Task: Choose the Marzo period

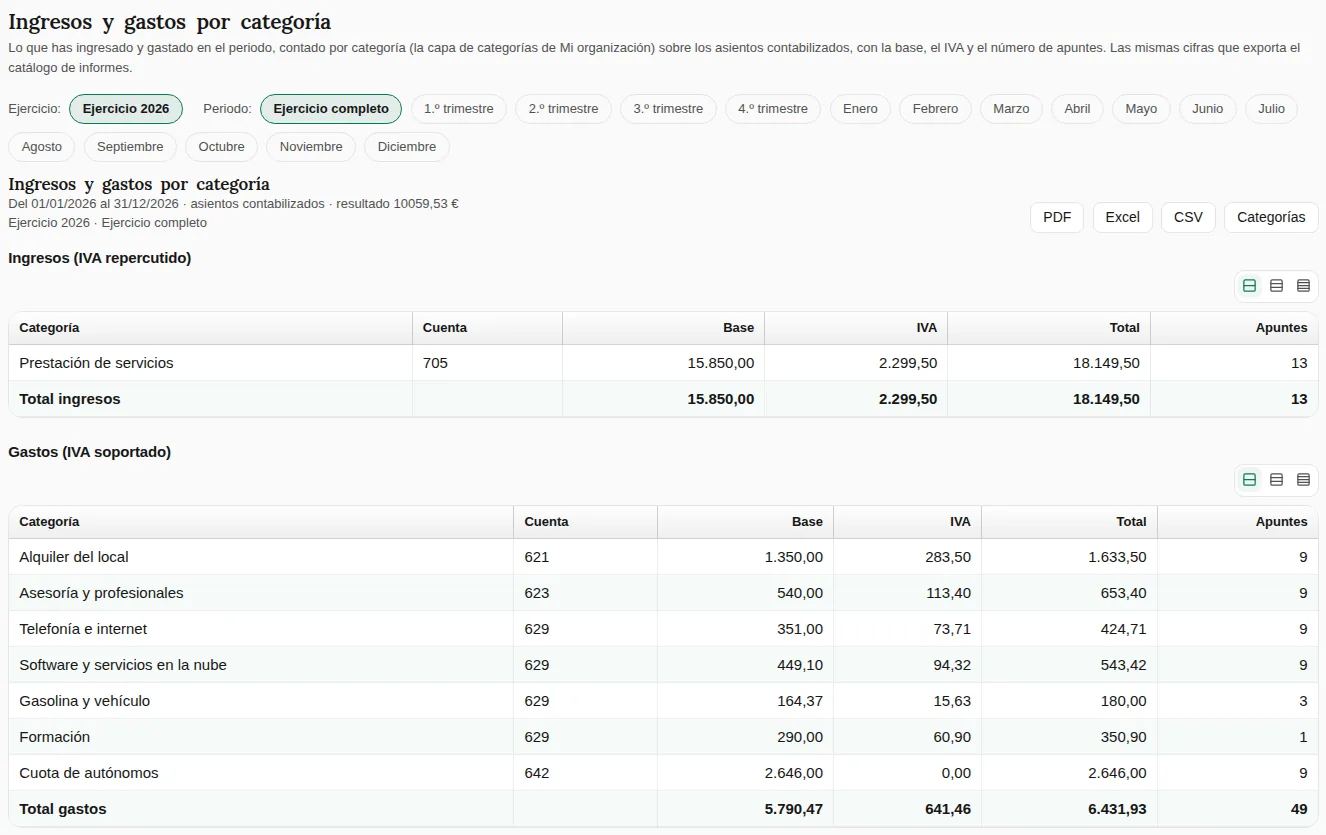Action: click(x=1011, y=109)
